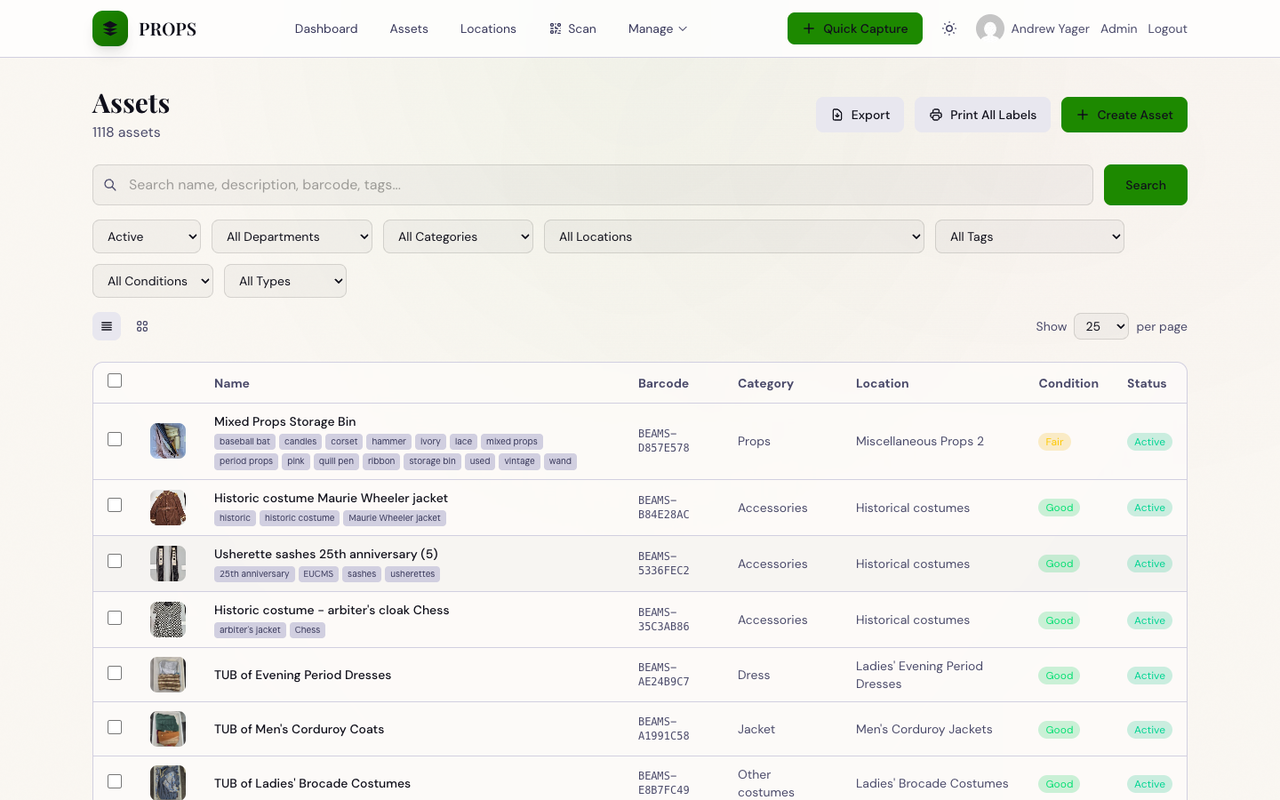Check the Usherette sashes row box
This screenshot has width=1280, height=800.
115,561
